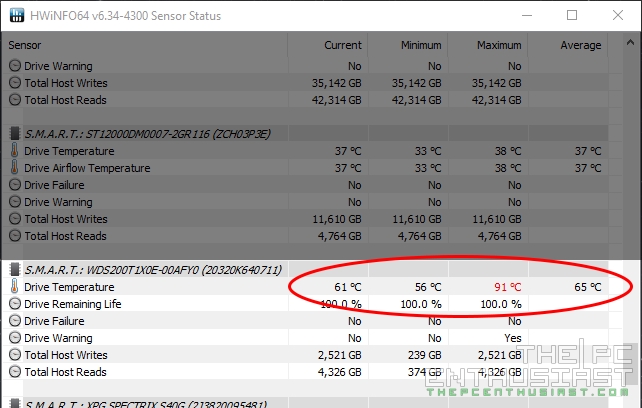Click the red 91 °C maximum temperature value

pos(508,287)
